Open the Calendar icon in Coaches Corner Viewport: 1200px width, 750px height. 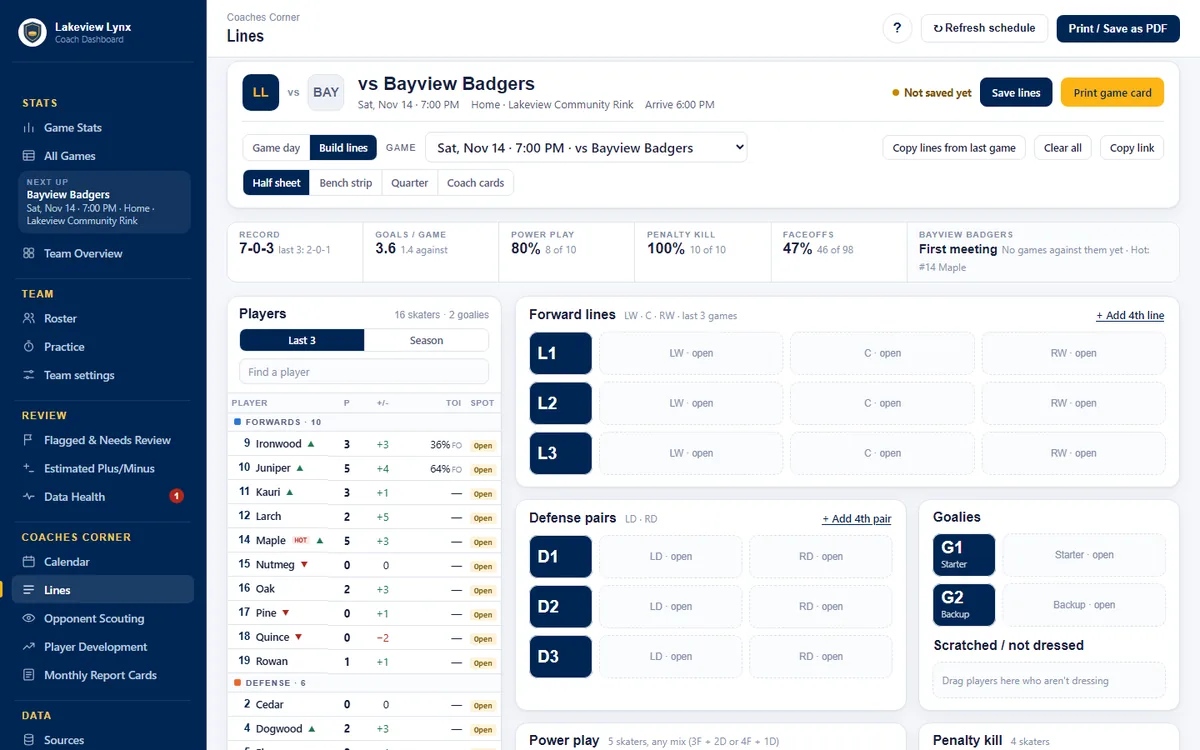(29, 562)
